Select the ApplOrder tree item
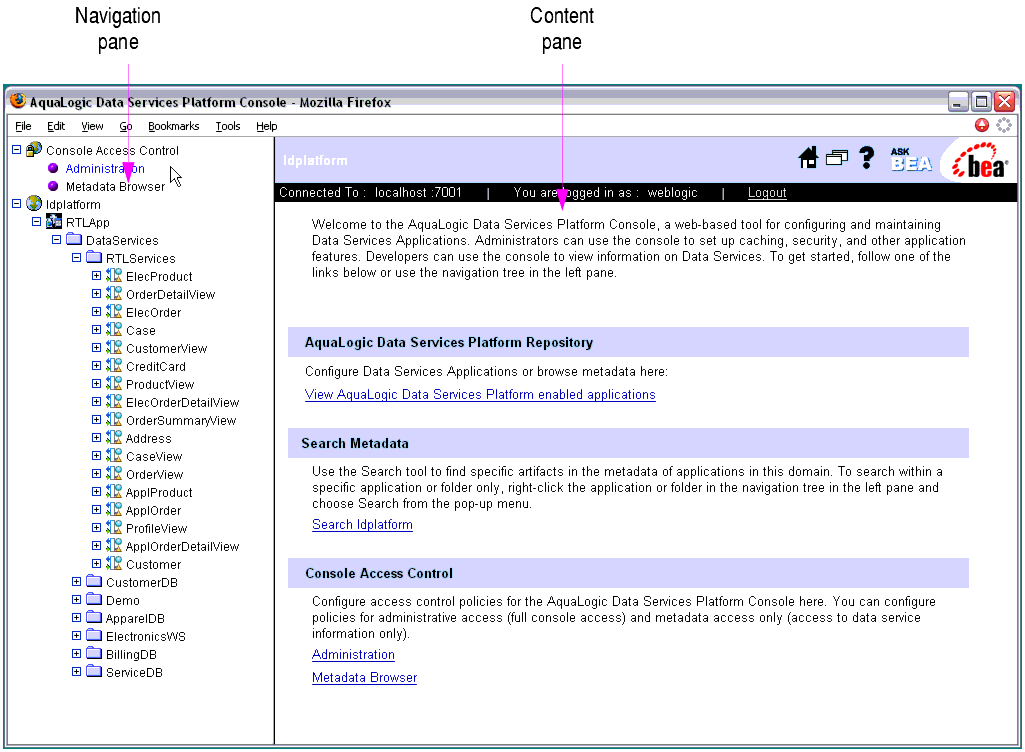This screenshot has width=1025, height=752. 153,511
